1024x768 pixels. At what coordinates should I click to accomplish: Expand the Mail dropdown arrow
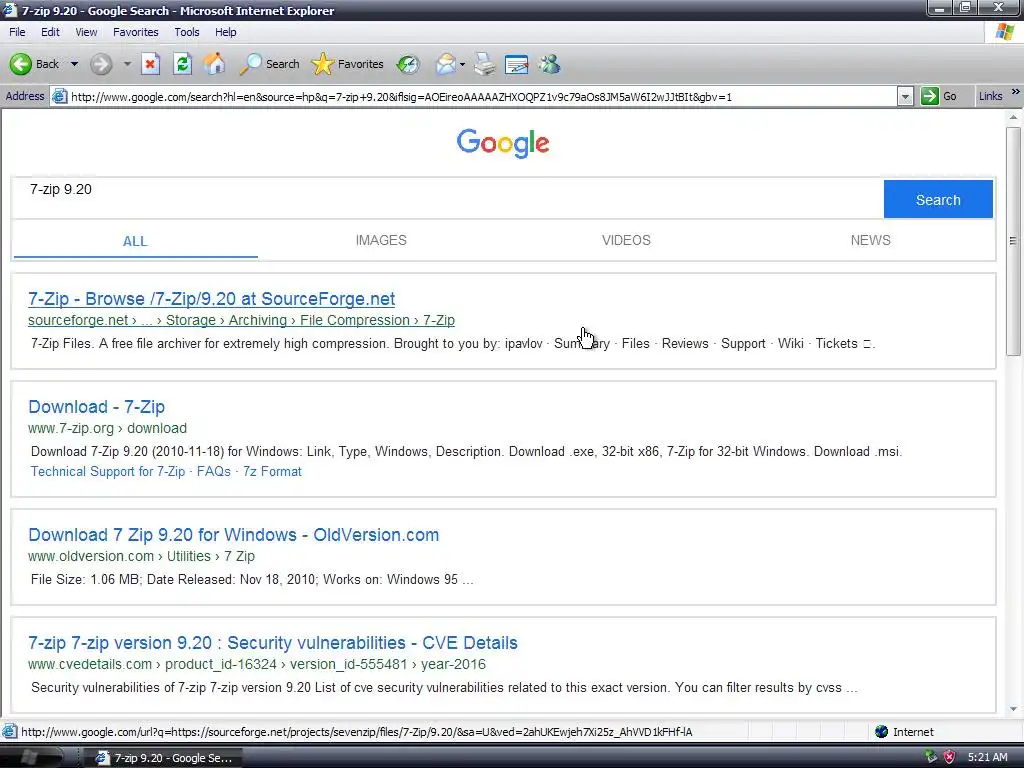click(x=462, y=64)
